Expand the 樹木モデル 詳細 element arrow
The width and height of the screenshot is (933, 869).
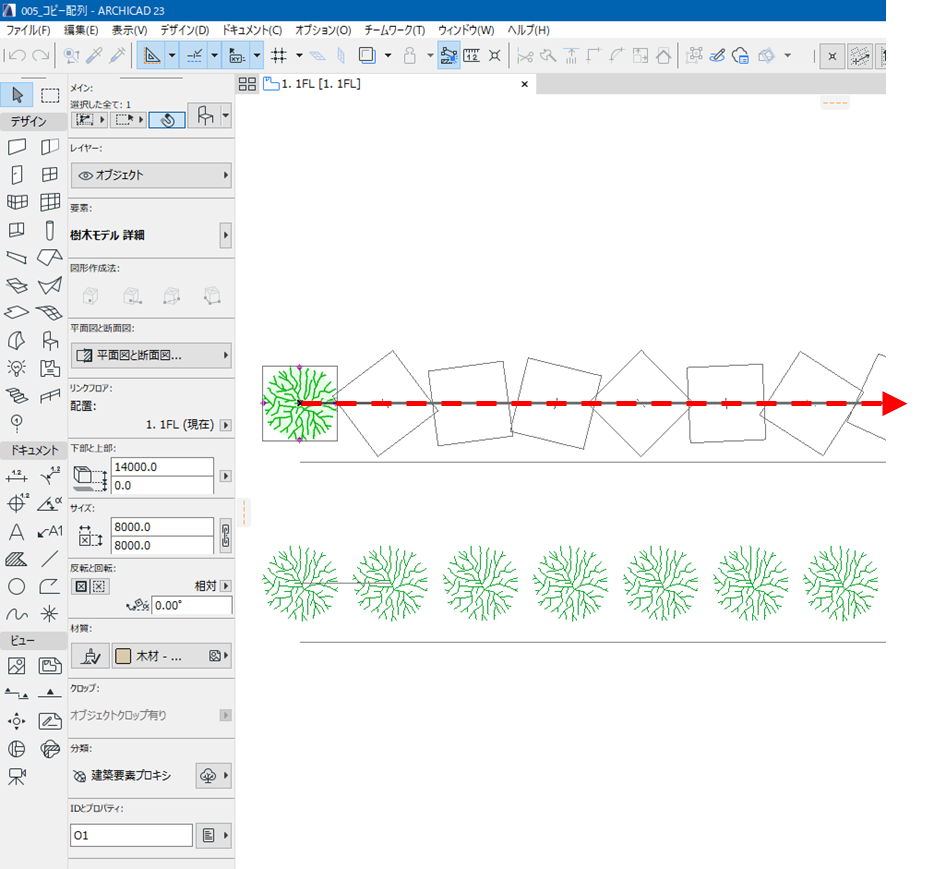point(226,235)
